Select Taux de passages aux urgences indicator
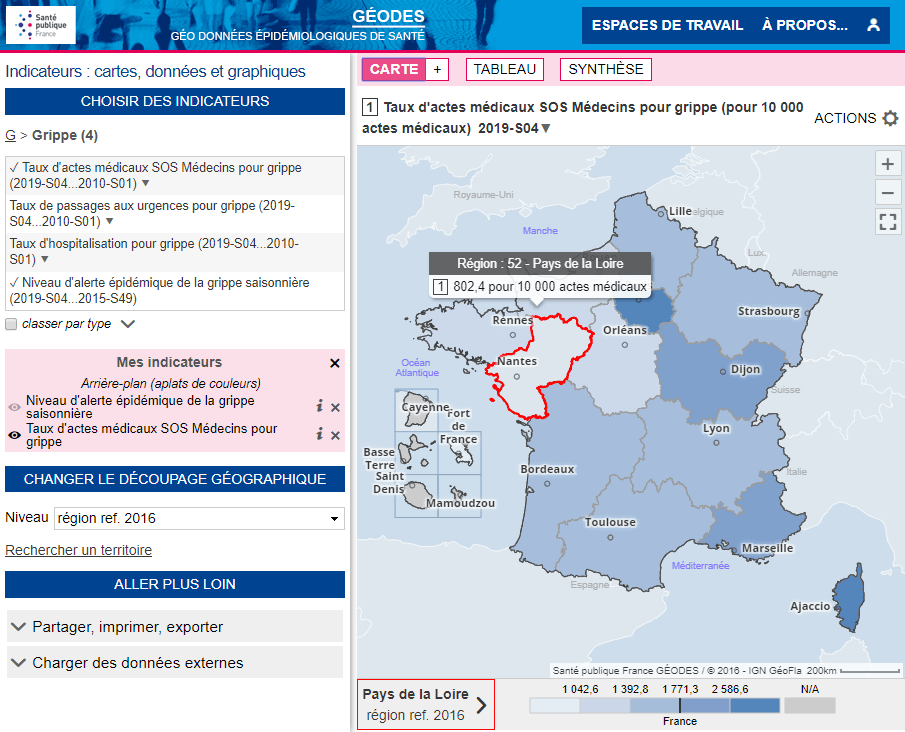This screenshot has width=905, height=732. [152, 214]
